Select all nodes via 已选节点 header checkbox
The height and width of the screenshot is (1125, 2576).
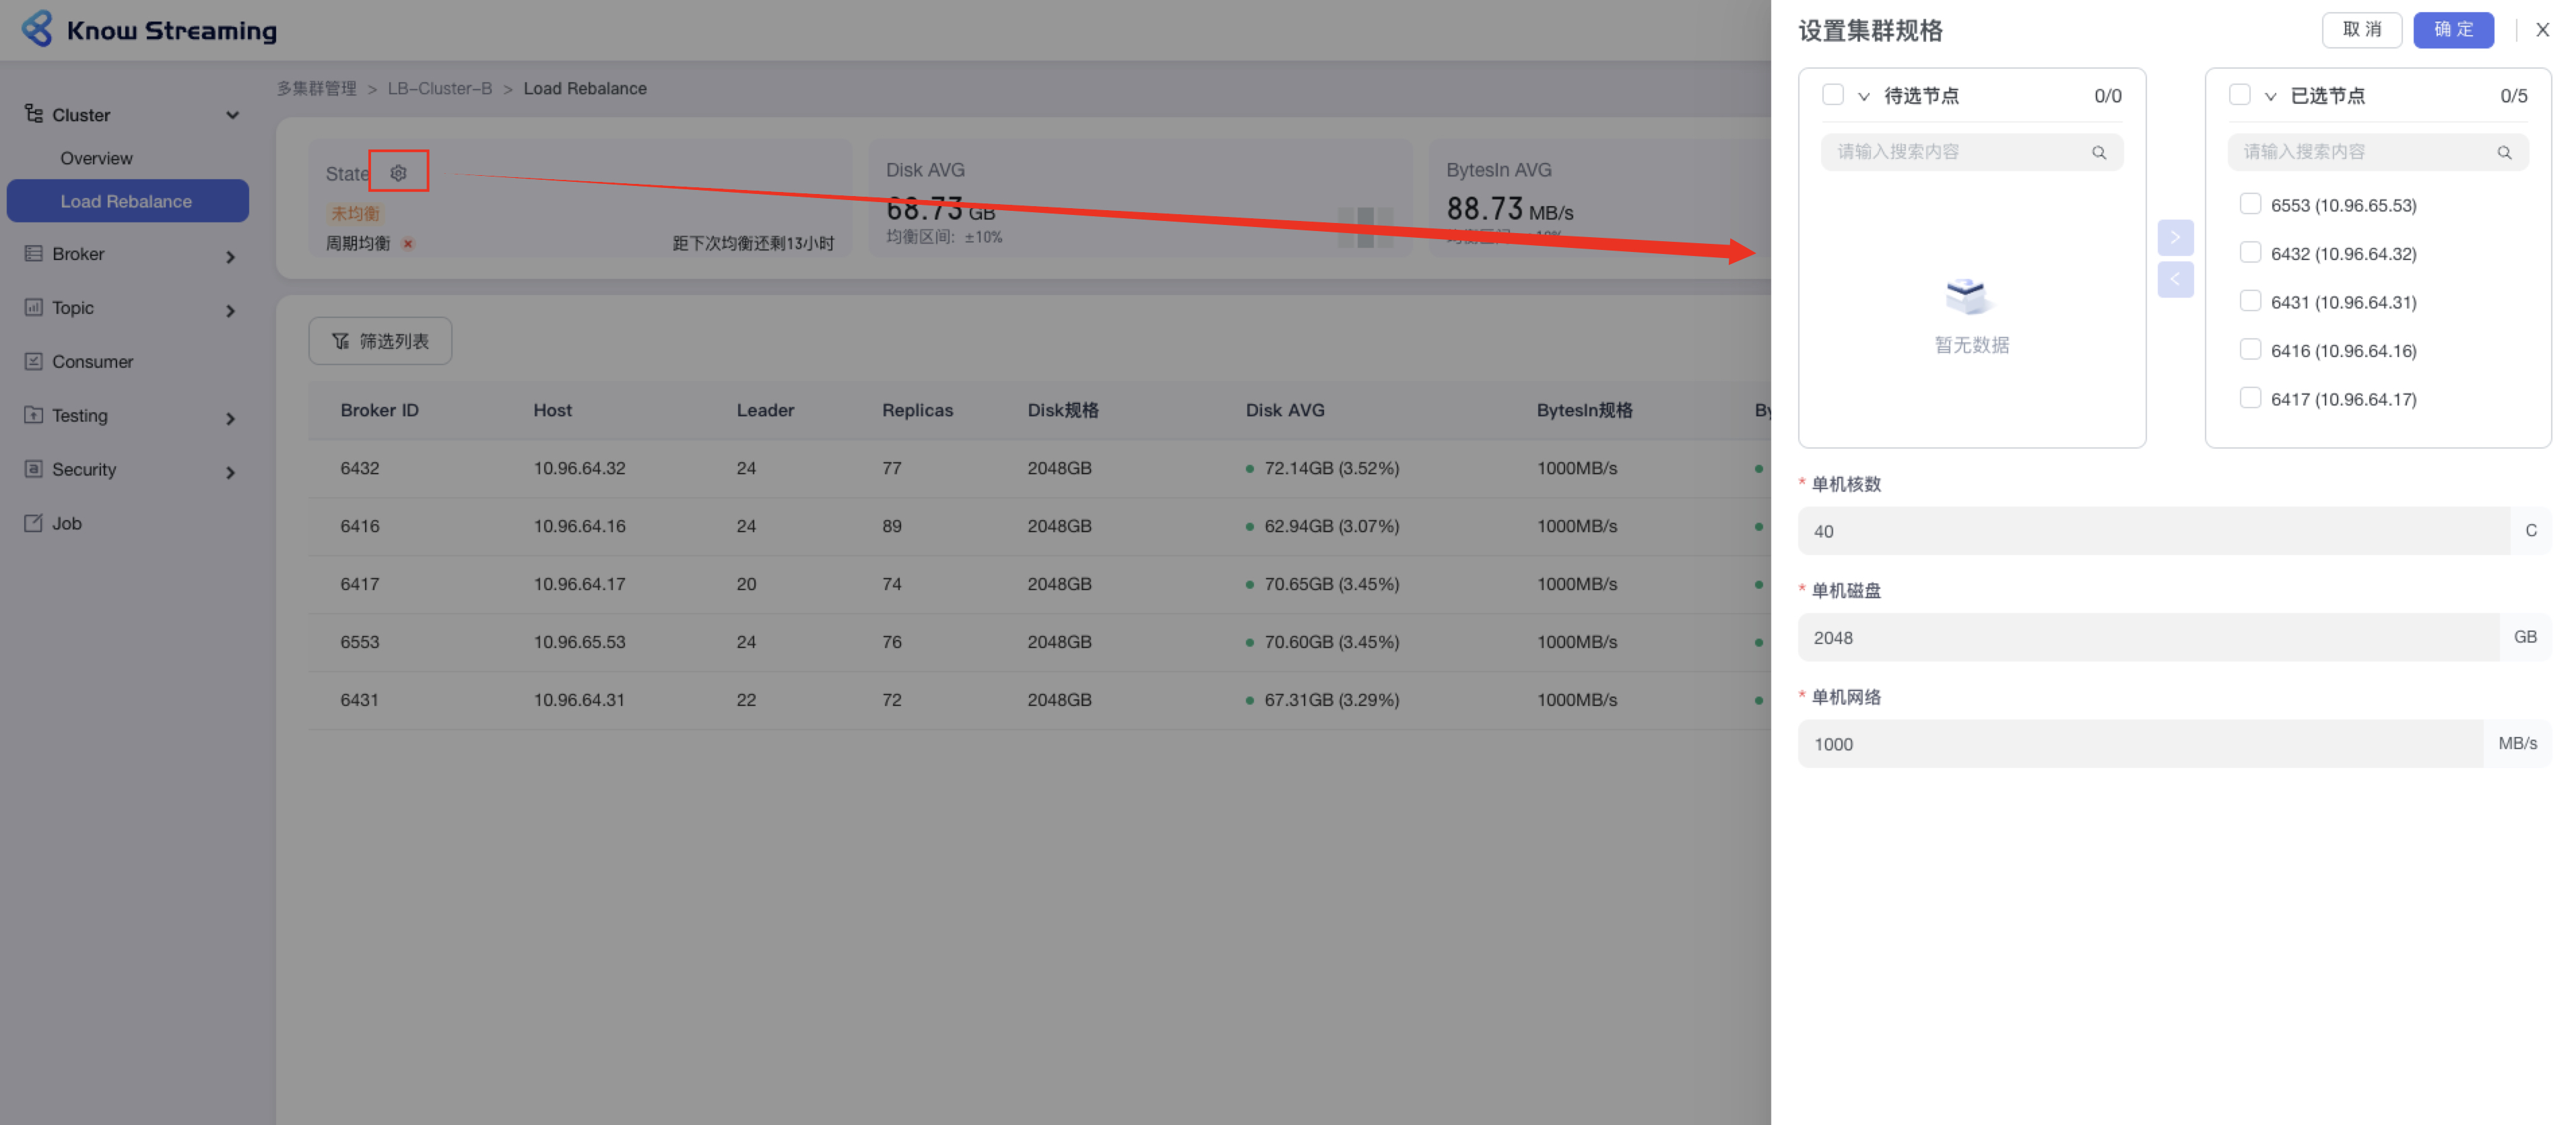(2239, 95)
